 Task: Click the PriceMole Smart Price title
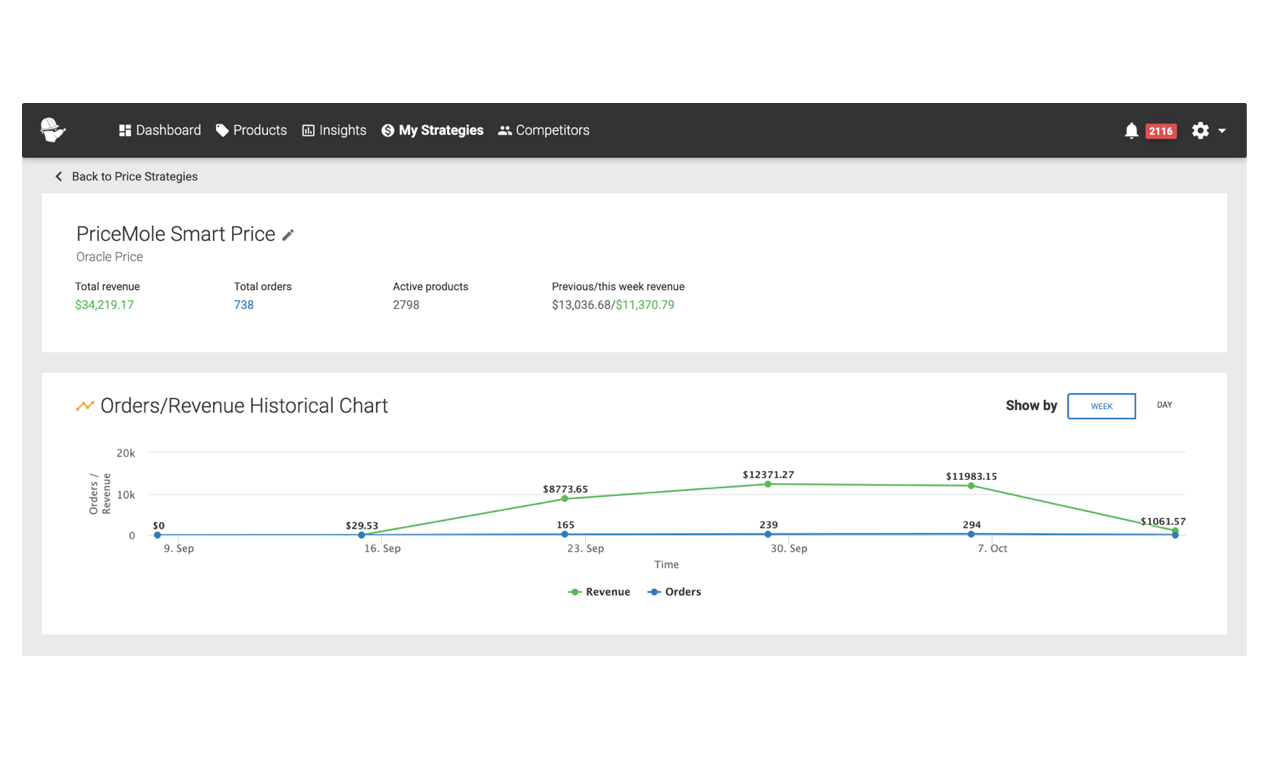[176, 234]
